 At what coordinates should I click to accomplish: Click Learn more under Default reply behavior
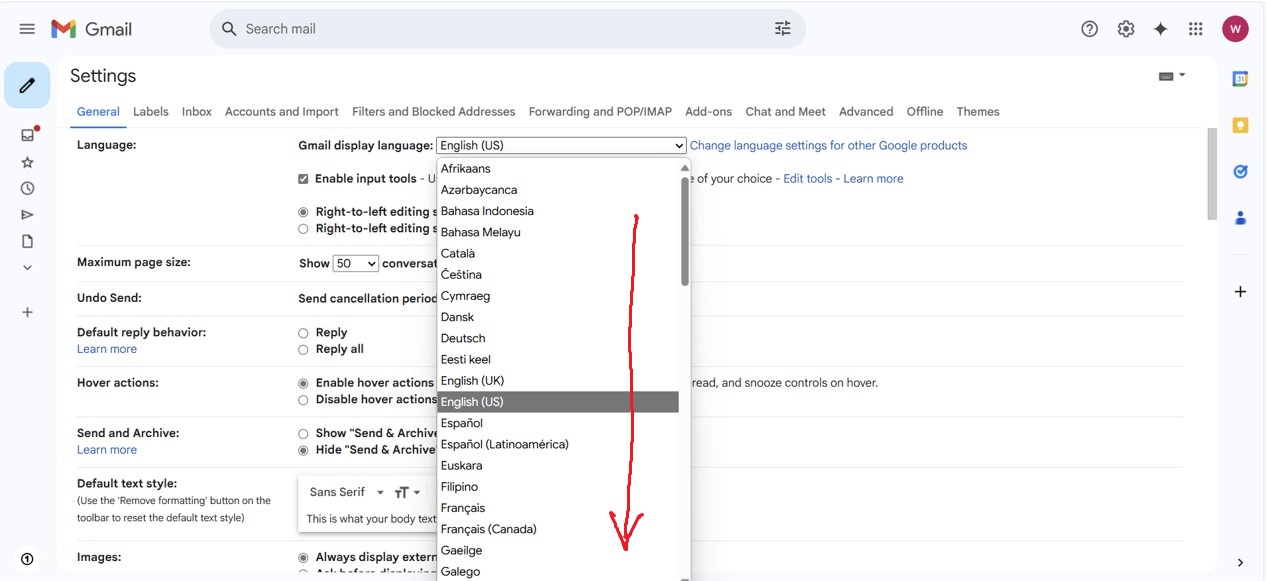coord(107,349)
